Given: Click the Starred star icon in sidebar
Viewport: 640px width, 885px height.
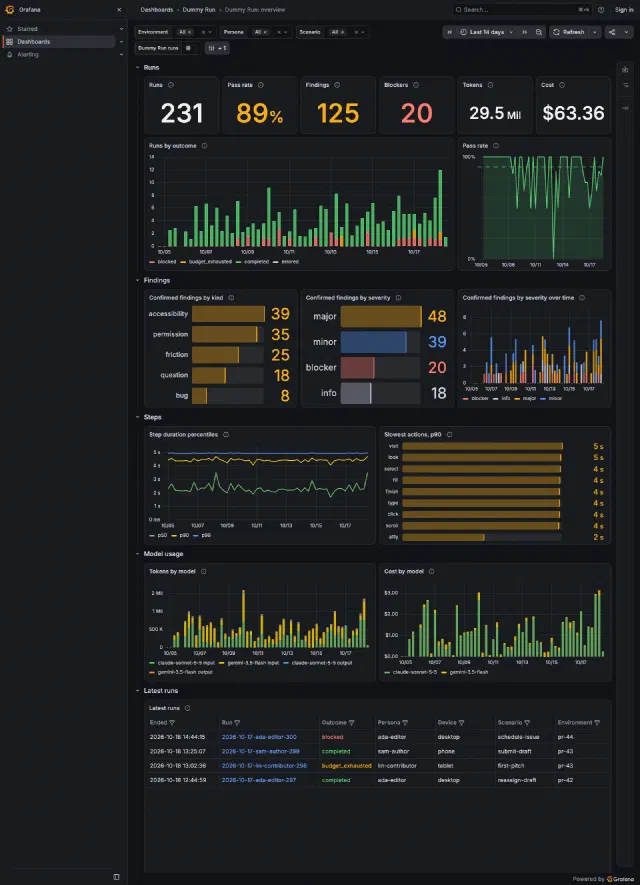Looking at the screenshot, I should coord(10,29).
